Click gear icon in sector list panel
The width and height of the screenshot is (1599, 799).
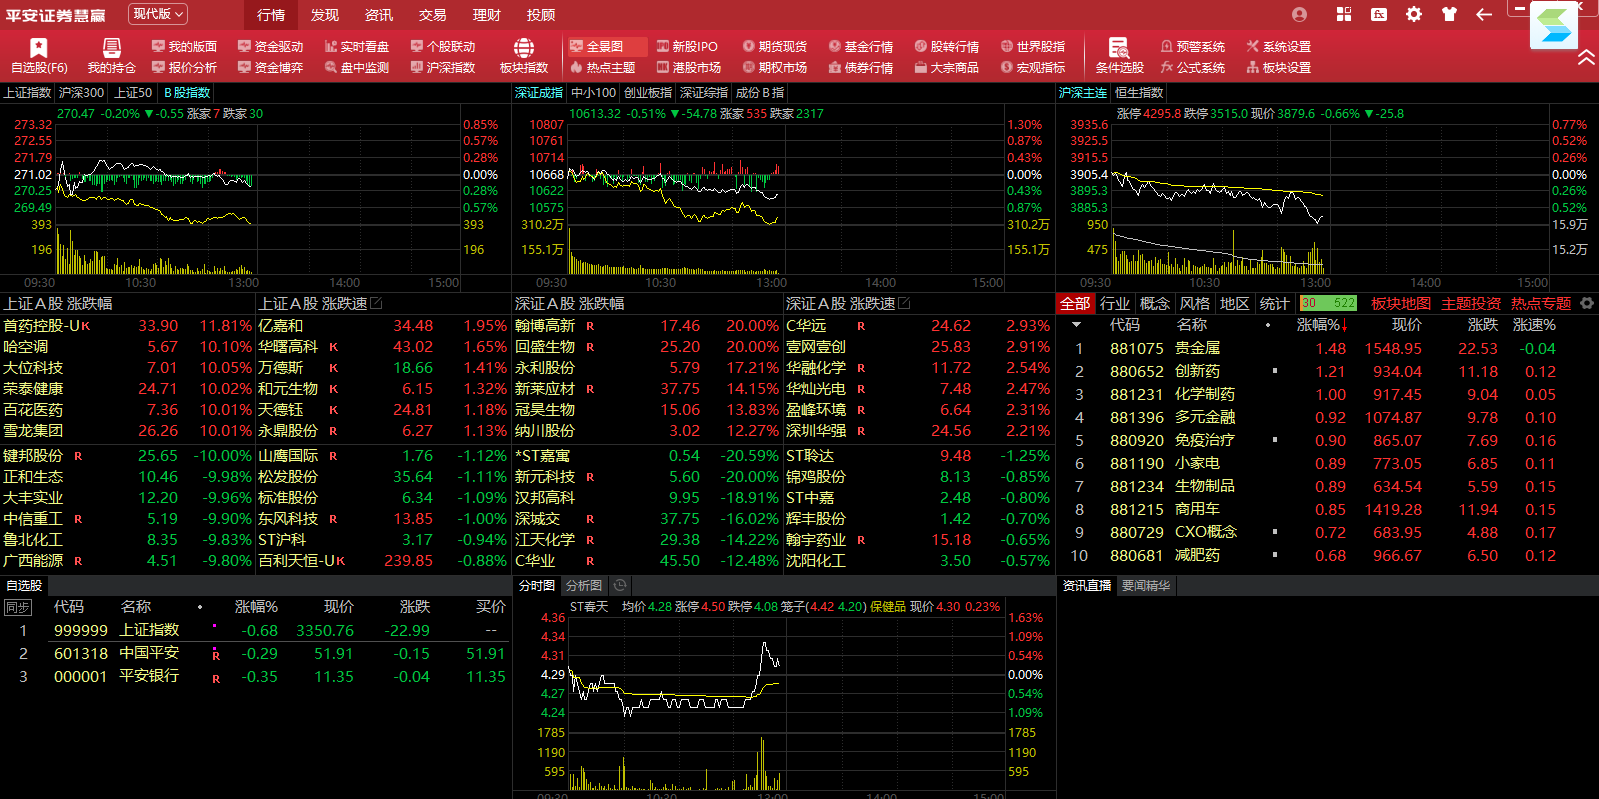[x=1586, y=303]
